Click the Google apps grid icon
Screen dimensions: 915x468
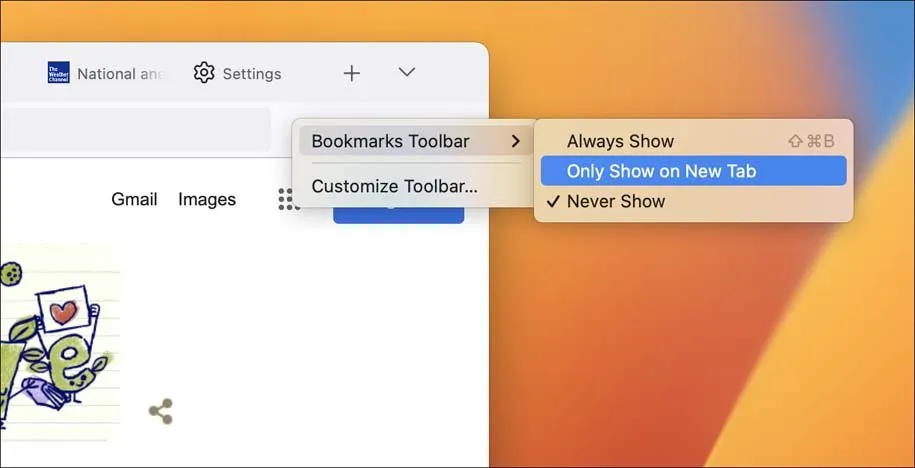[287, 201]
